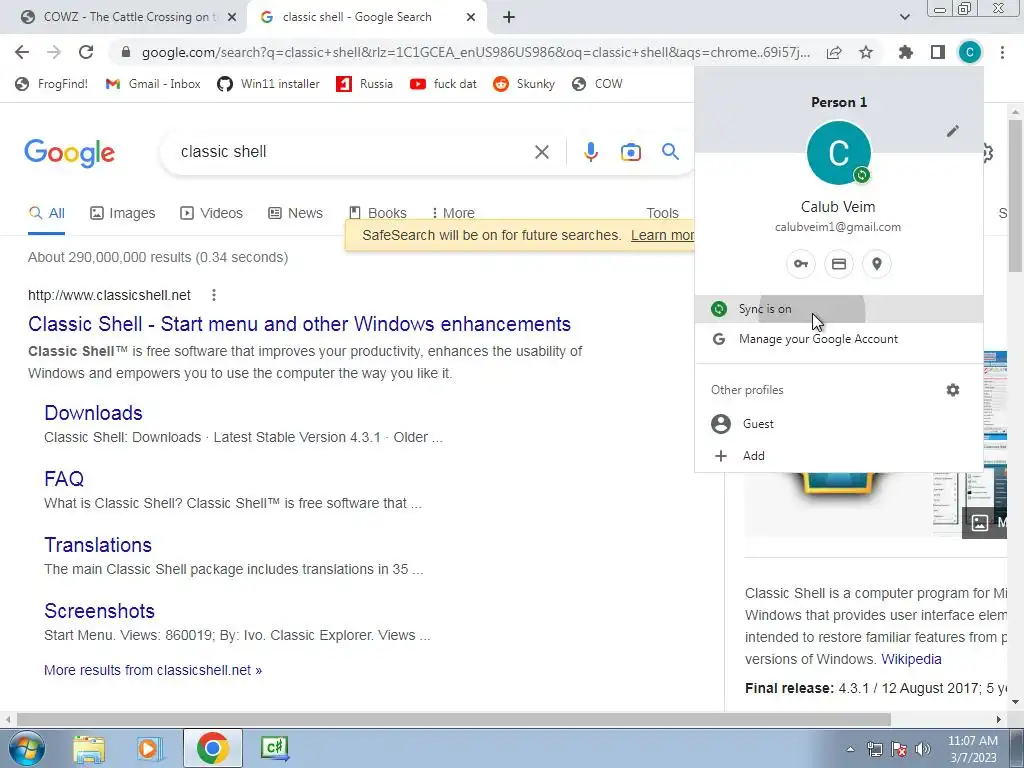Image resolution: width=1024 pixels, height=768 pixels.
Task: Search by voice microphone icon
Action: click(x=590, y=152)
